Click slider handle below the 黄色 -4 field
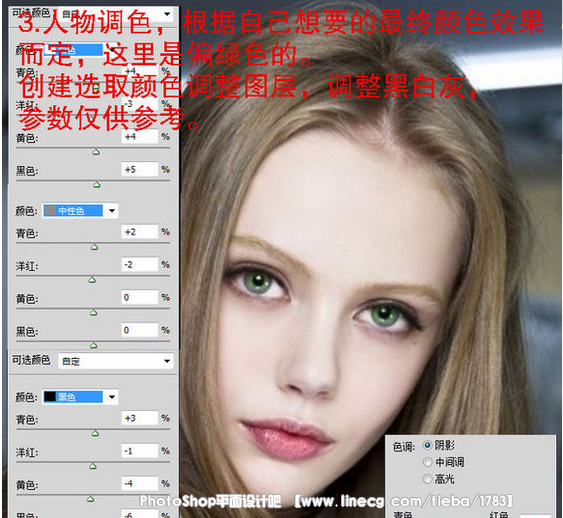 (x=90, y=499)
